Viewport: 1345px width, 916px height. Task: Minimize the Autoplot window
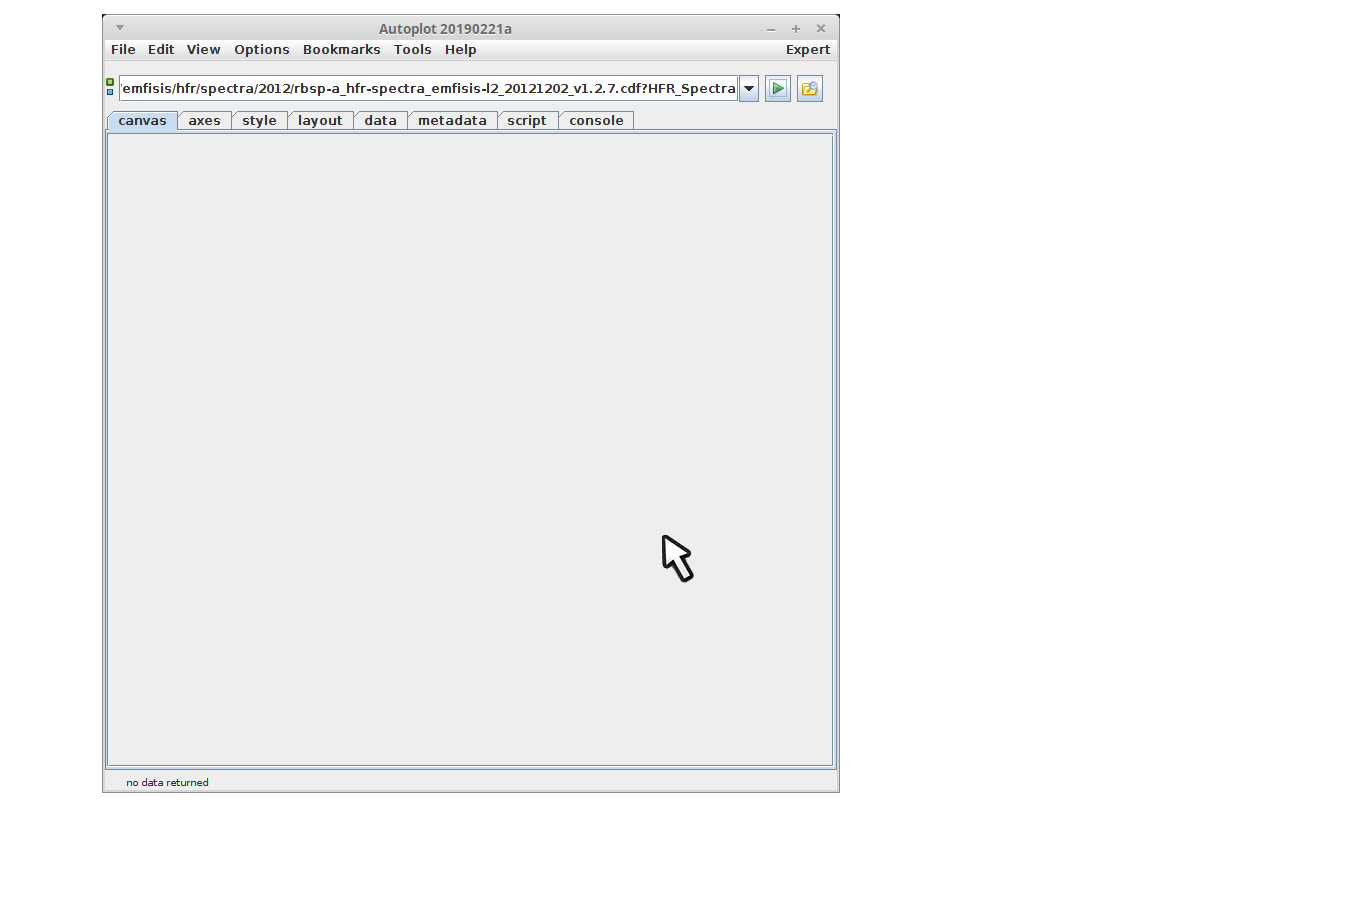coord(771,29)
